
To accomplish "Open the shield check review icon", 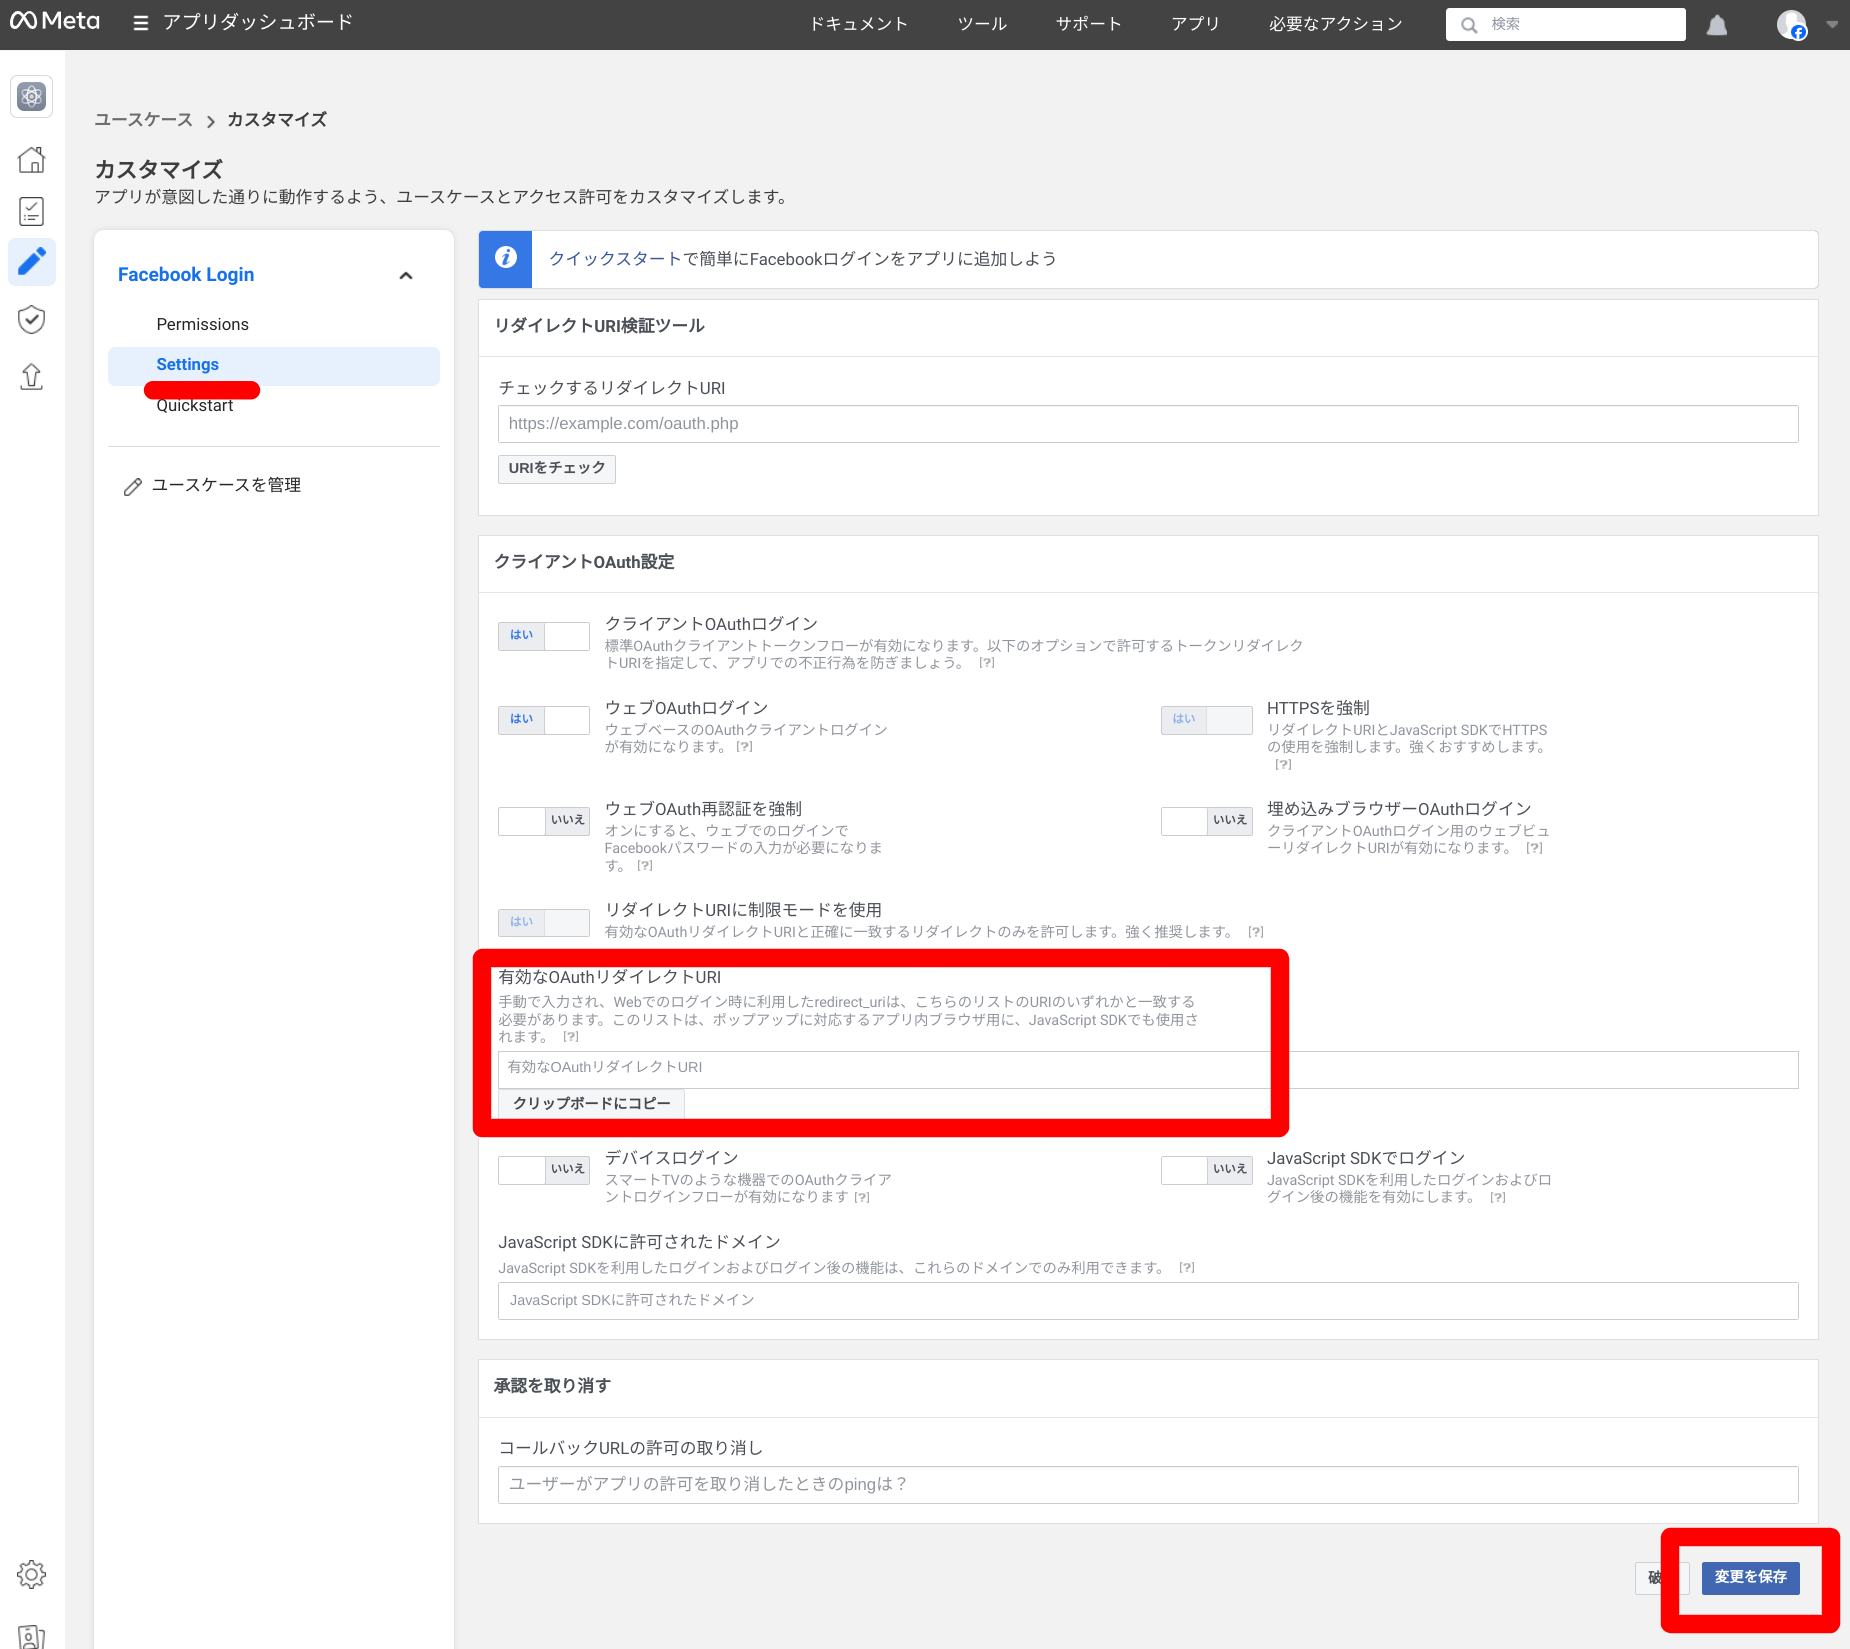I will pyautogui.click(x=32, y=319).
